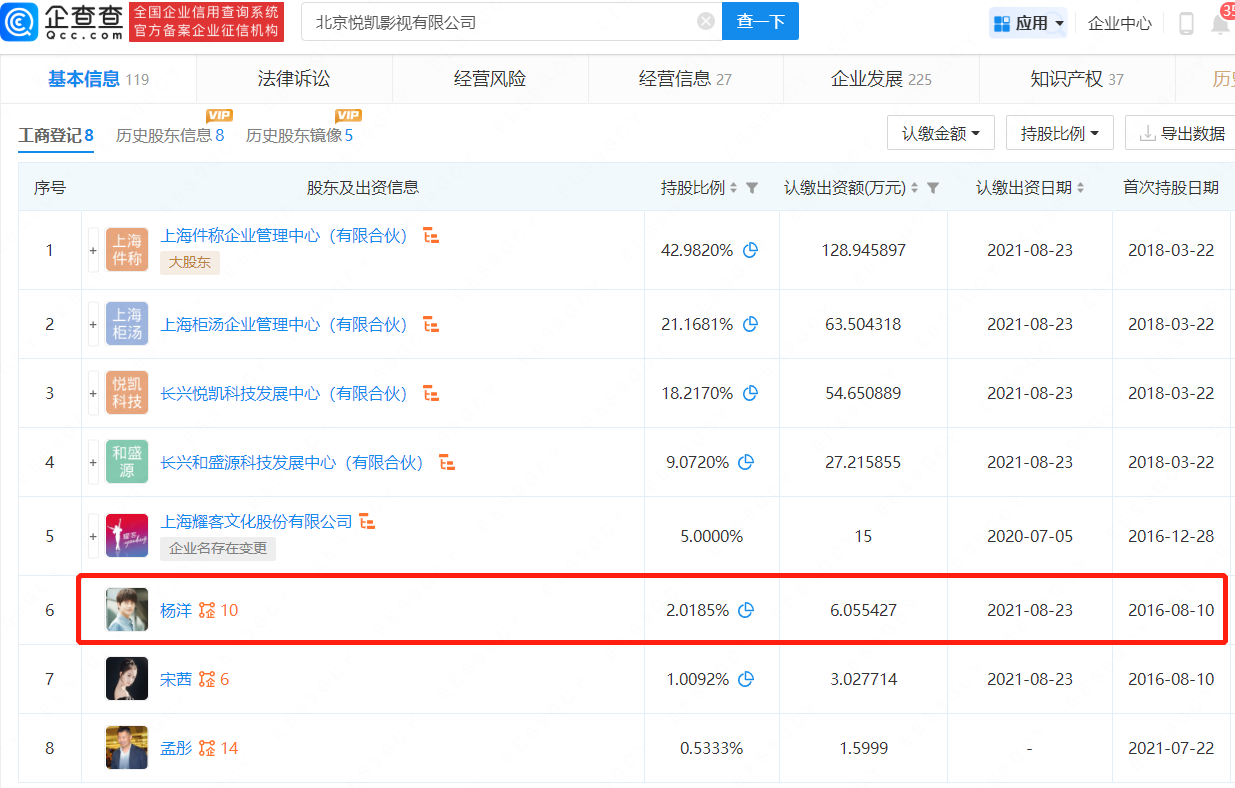Click the 上海柜汤 company logo tile
The width and height of the screenshot is (1235, 788).
coord(127,324)
